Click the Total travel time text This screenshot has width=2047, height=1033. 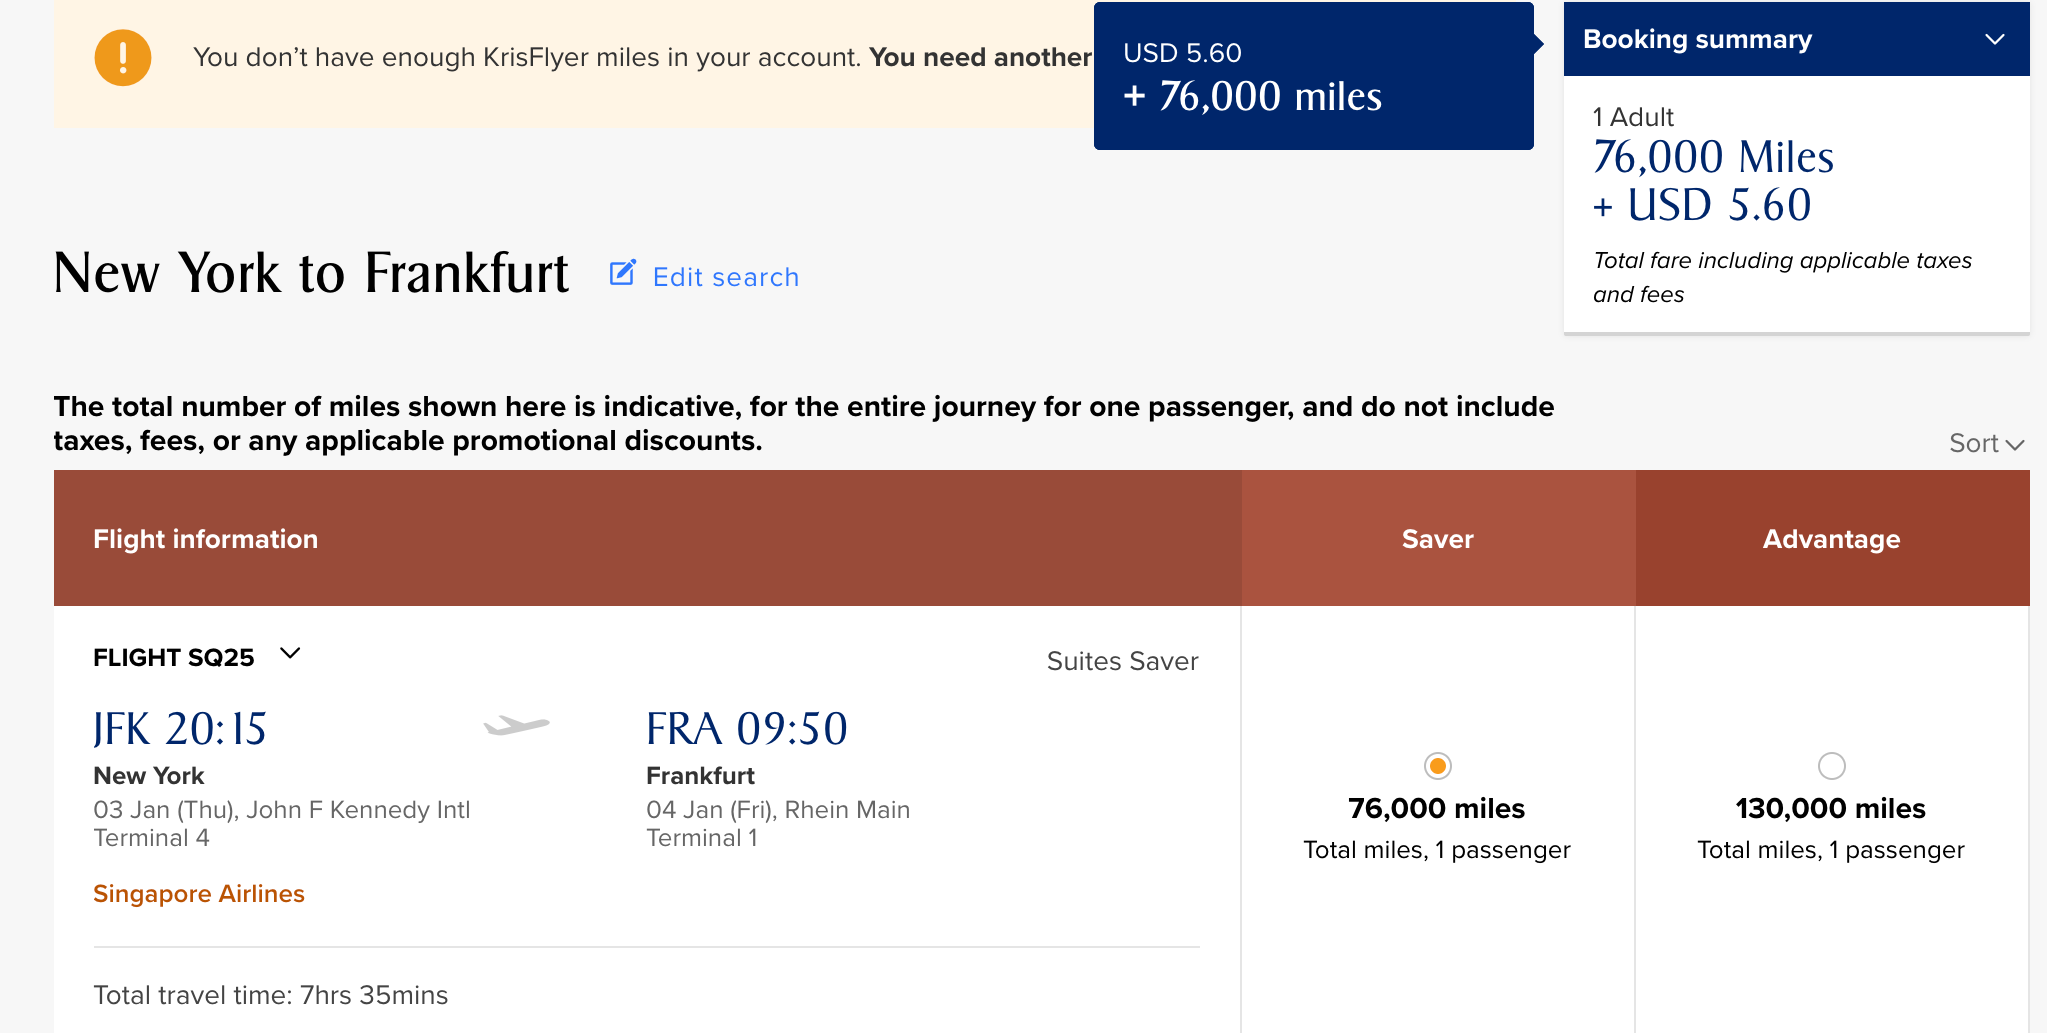click(x=271, y=995)
